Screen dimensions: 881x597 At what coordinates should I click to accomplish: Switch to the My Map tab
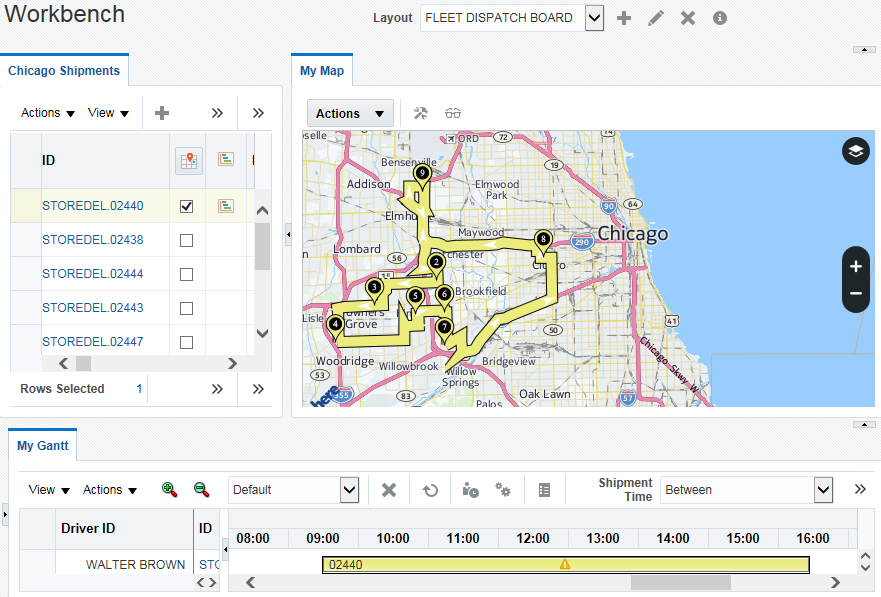point(321,71)
